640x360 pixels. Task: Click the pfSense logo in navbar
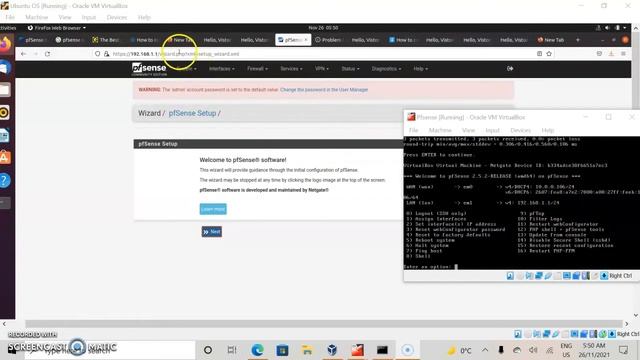click(x=149, y=69)
